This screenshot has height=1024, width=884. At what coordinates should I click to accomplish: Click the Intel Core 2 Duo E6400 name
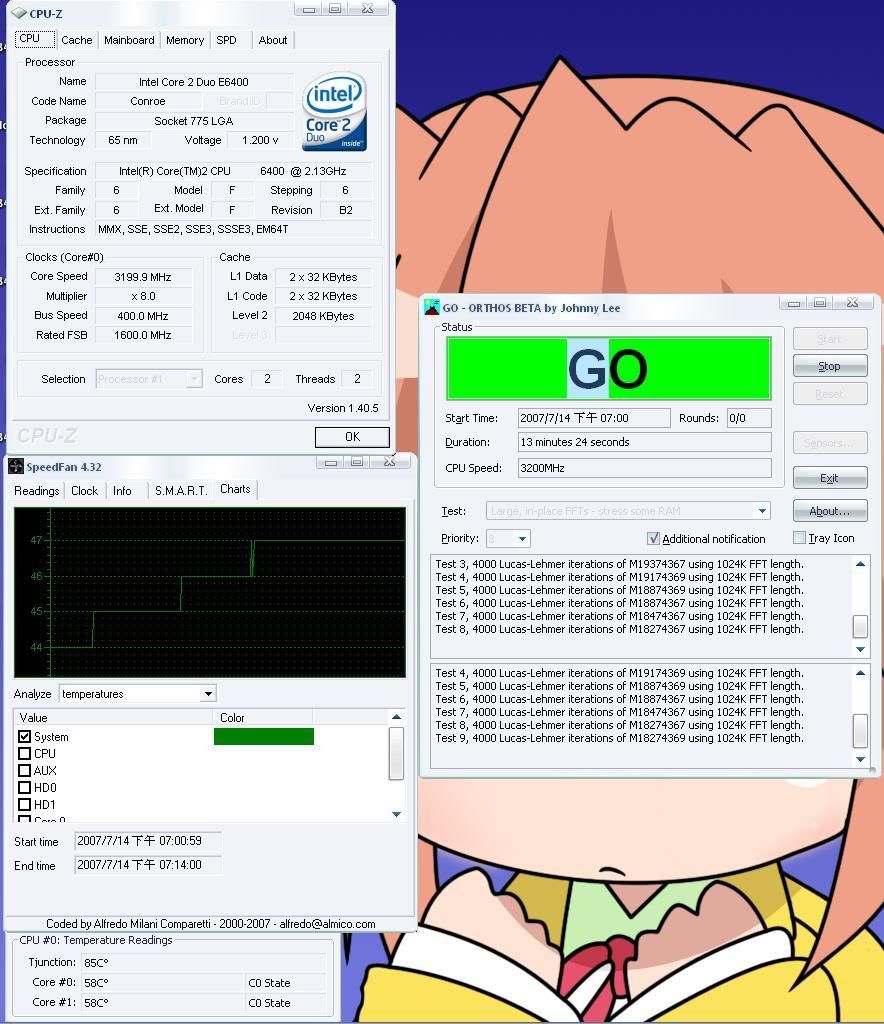pos(194,82)
